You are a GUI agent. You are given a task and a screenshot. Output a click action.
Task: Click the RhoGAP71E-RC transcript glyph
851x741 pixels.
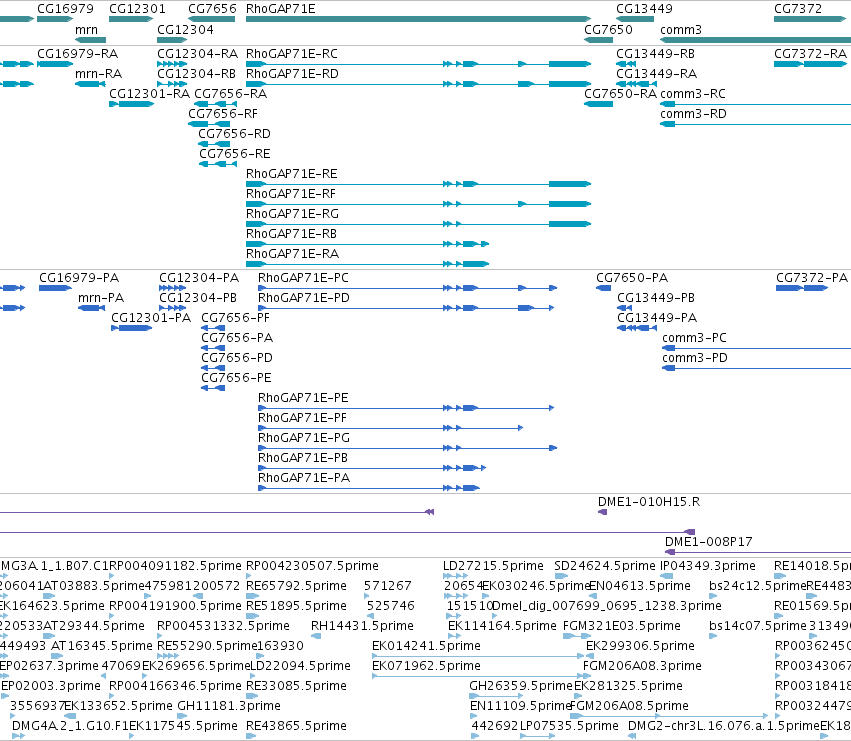[x=418, y=64]
